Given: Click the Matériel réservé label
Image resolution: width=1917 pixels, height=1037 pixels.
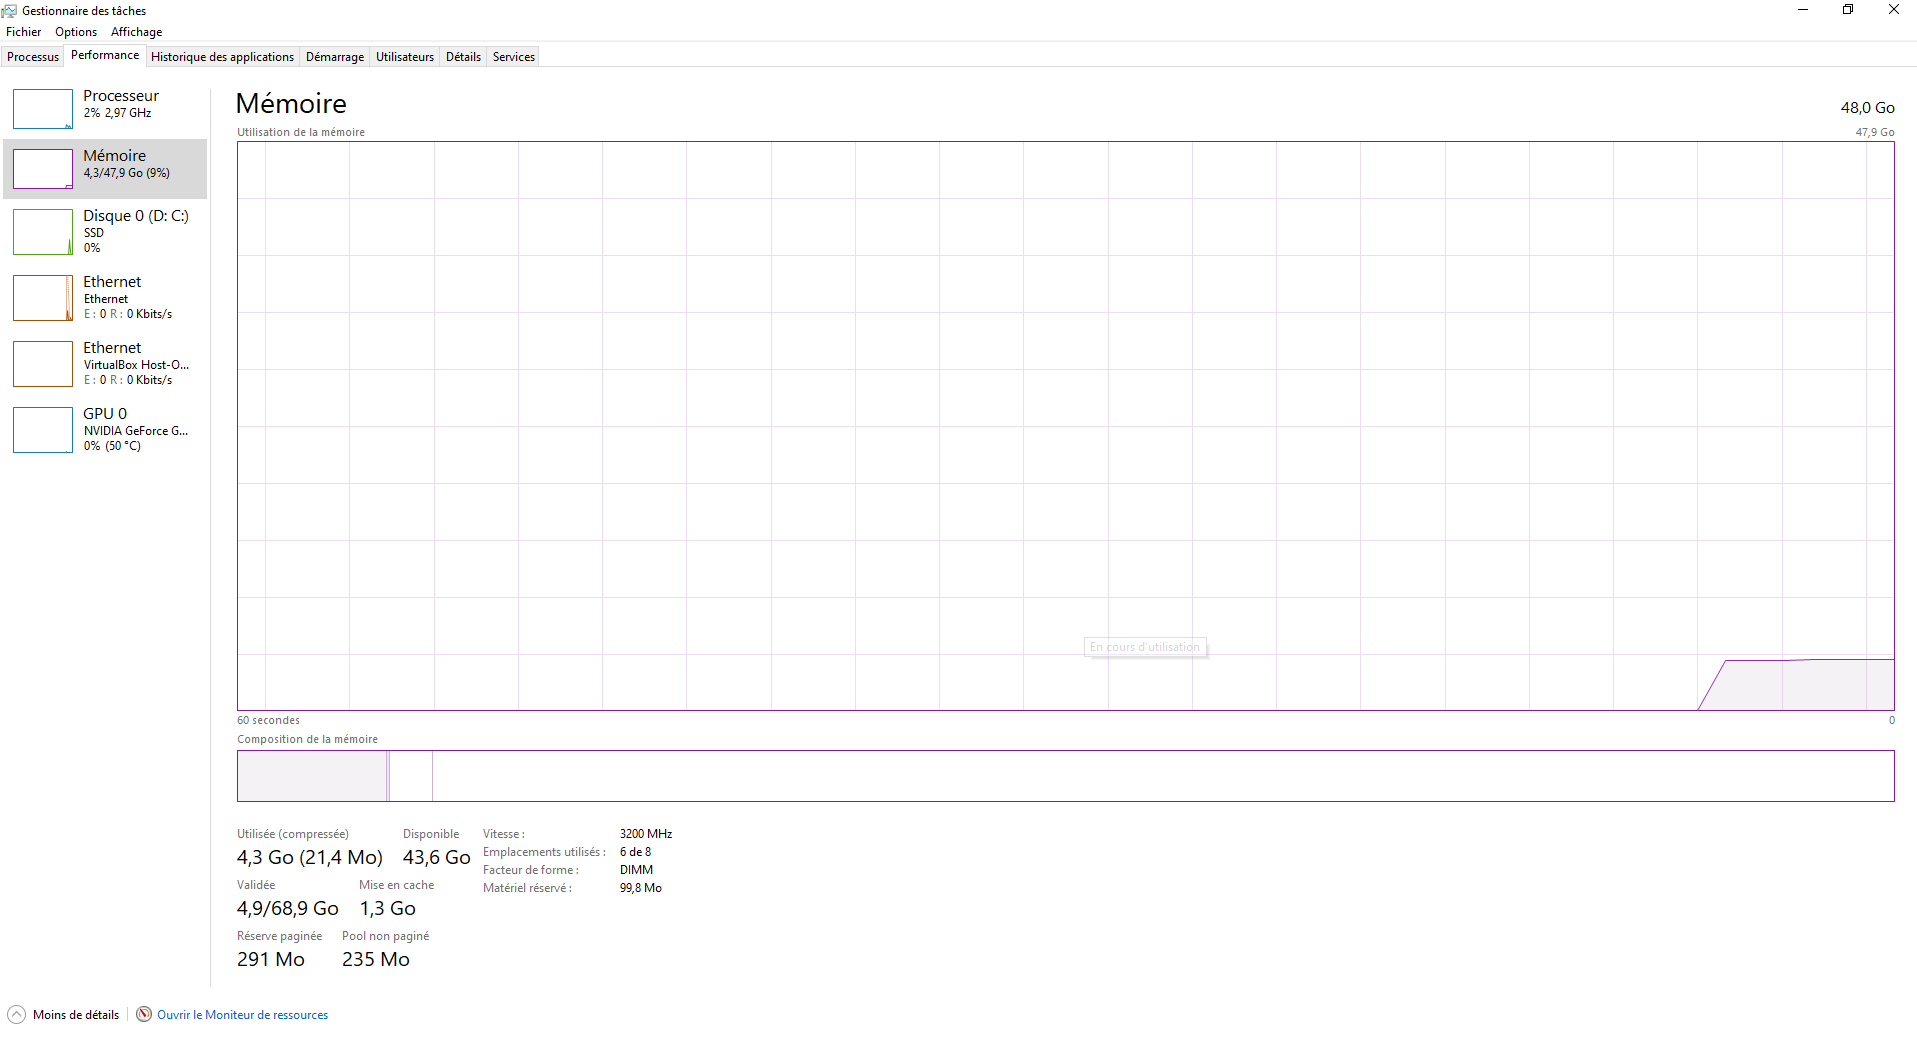Looking at the screenshot, I should [x=527, y=888].
